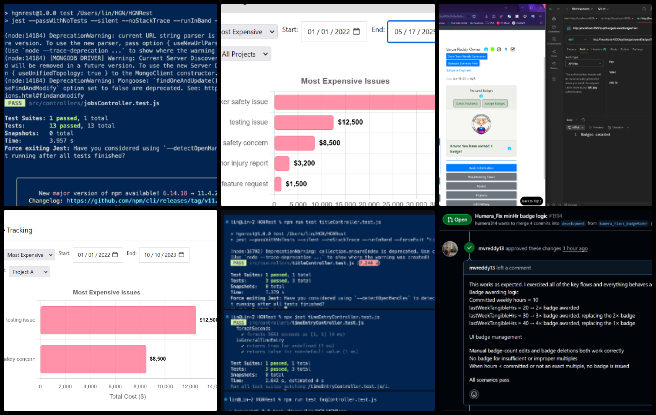Click the first blue button under the profile name
This screenshot has height=415, width=656.
pos(466,56)
